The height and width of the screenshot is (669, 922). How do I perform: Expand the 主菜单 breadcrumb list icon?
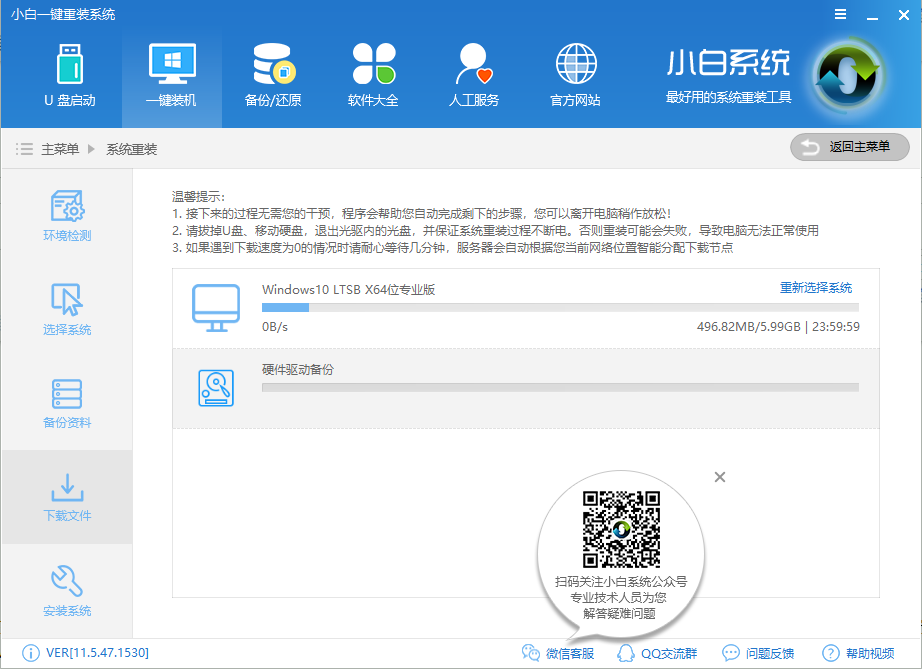pyautogui.click(x=24, y=147)
